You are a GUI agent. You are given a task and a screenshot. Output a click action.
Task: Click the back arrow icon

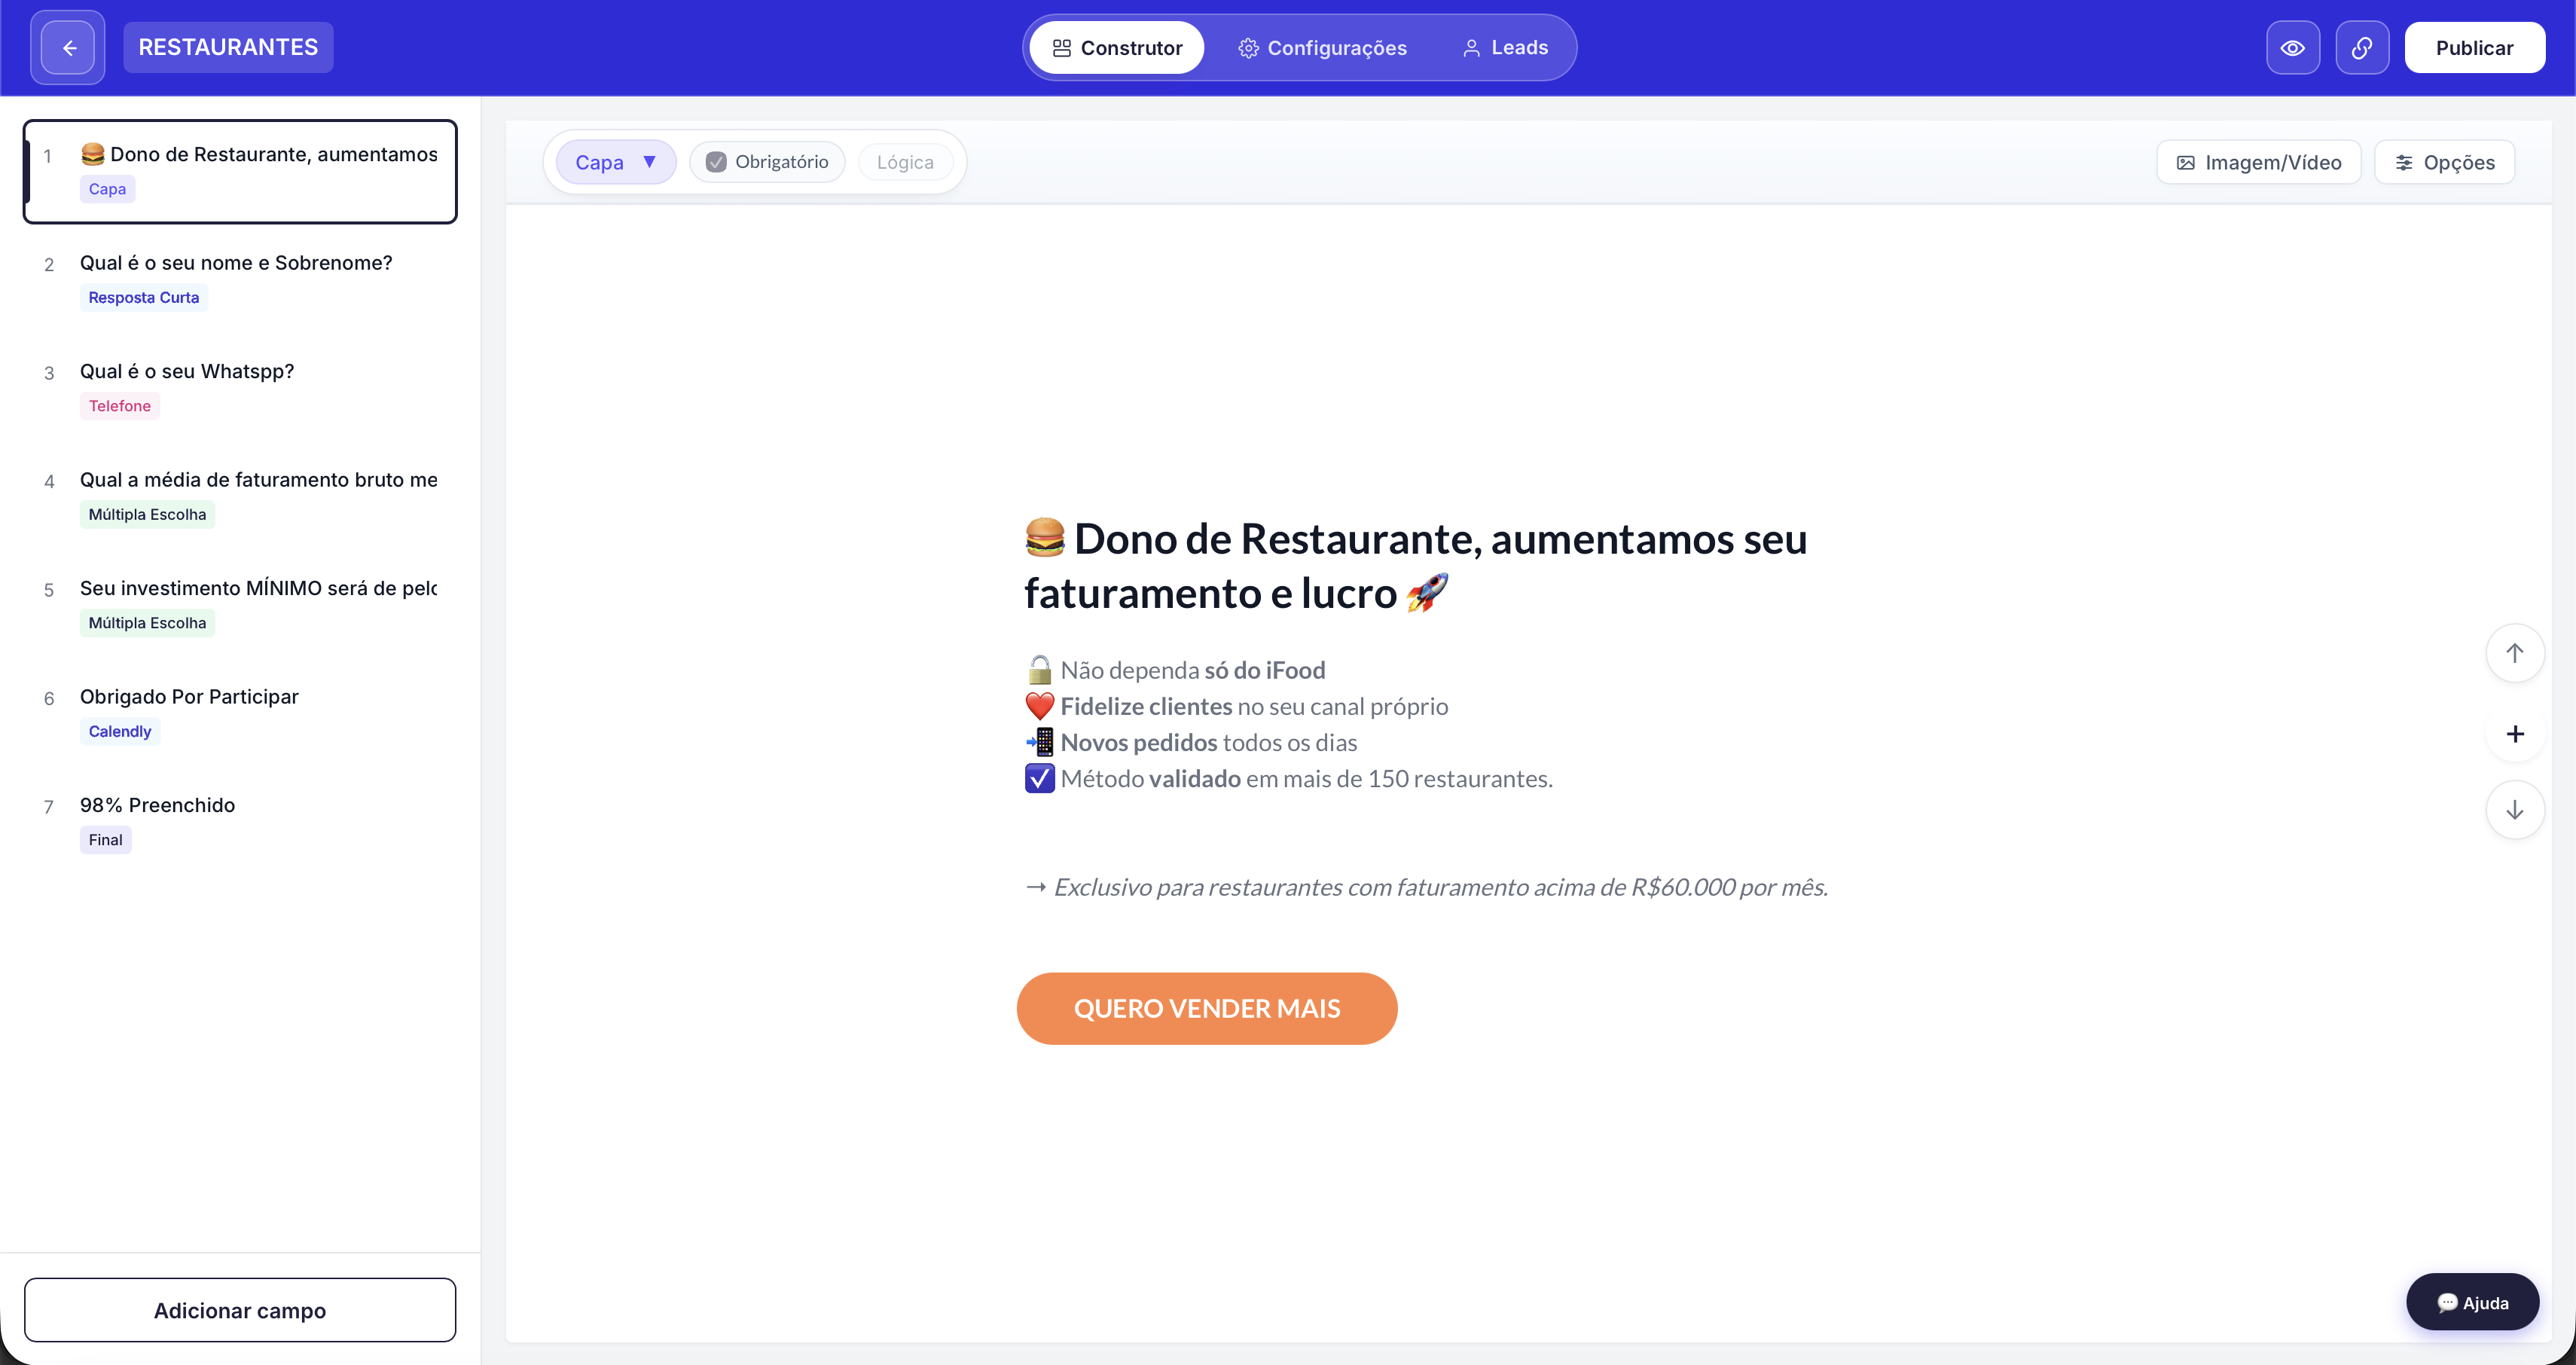tap(68, 48)
